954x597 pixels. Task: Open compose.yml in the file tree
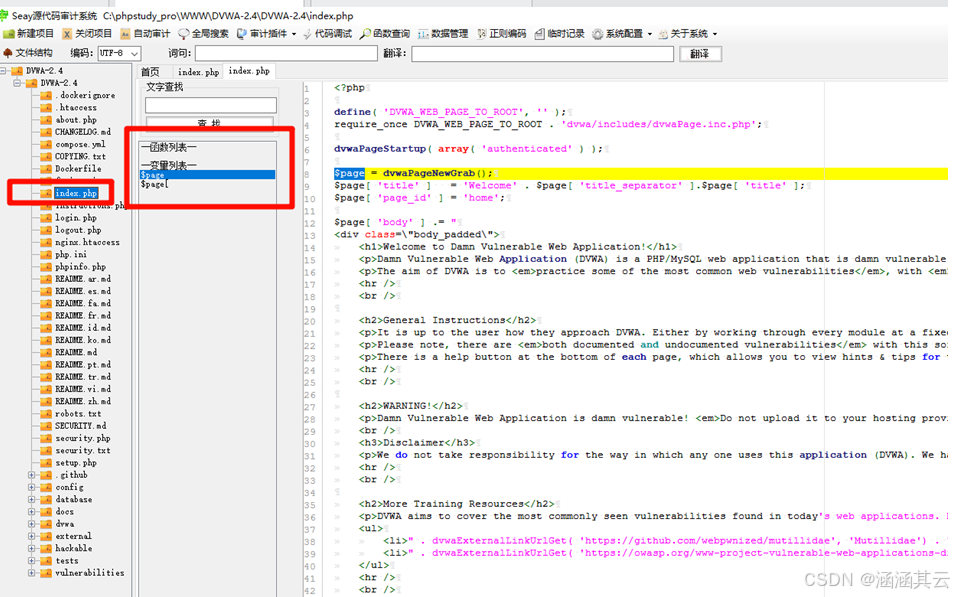point(80,144)
